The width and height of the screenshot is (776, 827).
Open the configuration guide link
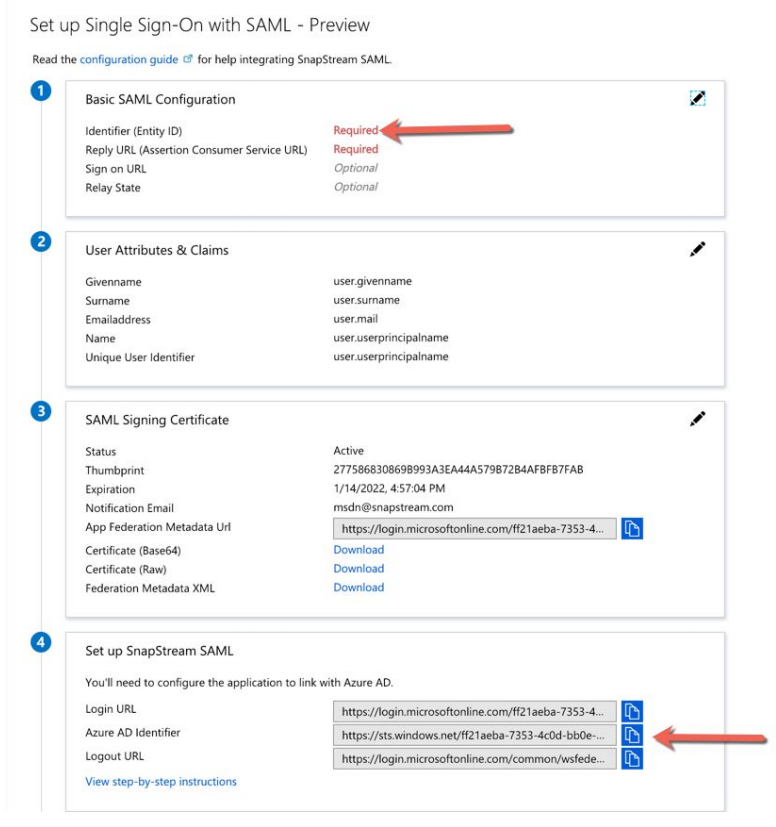[x=129, y=60]
